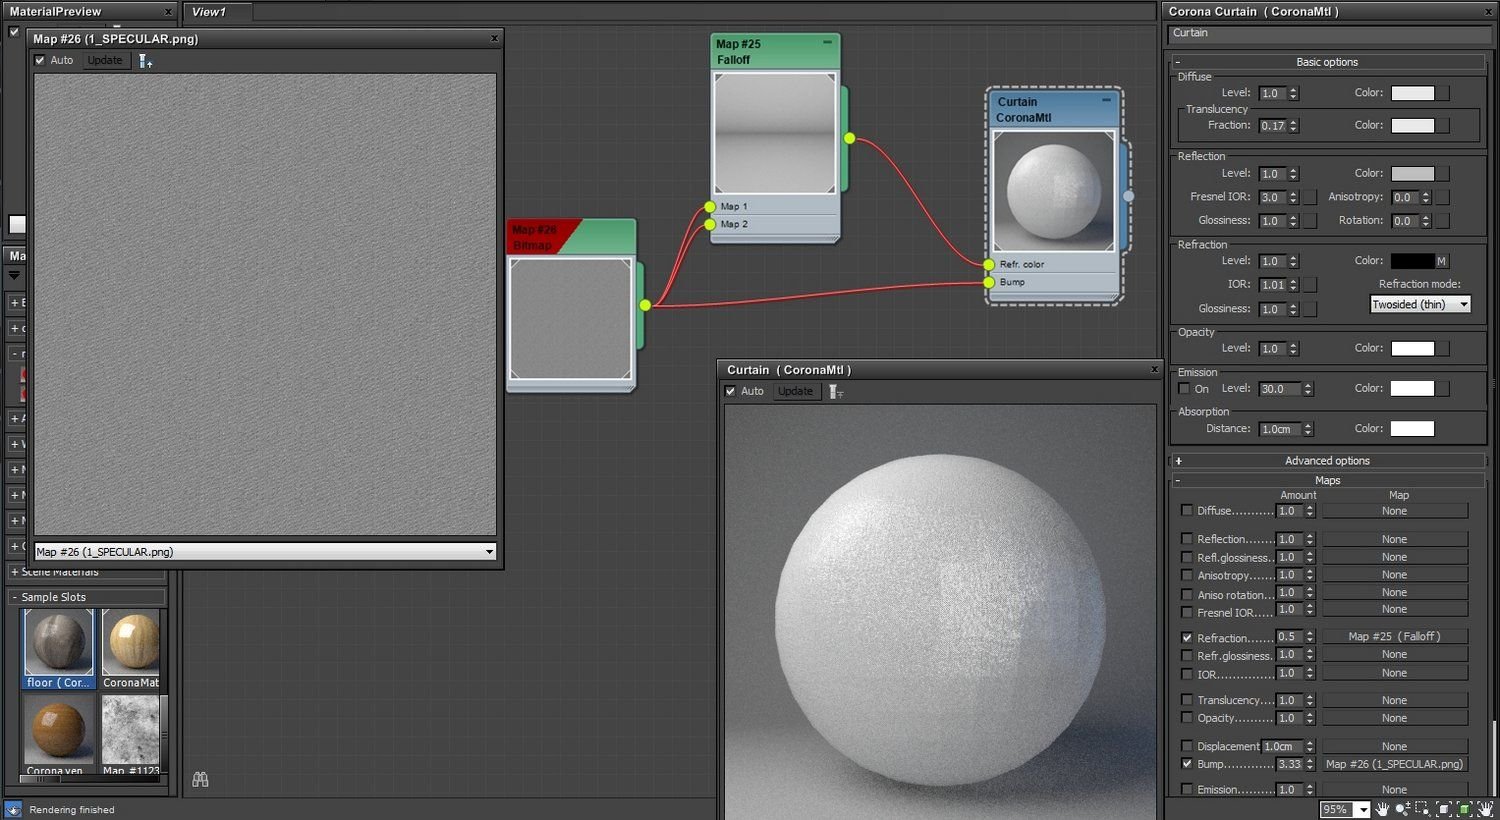Open the Refraction mode Twosided dropdown

(1420, 304)
